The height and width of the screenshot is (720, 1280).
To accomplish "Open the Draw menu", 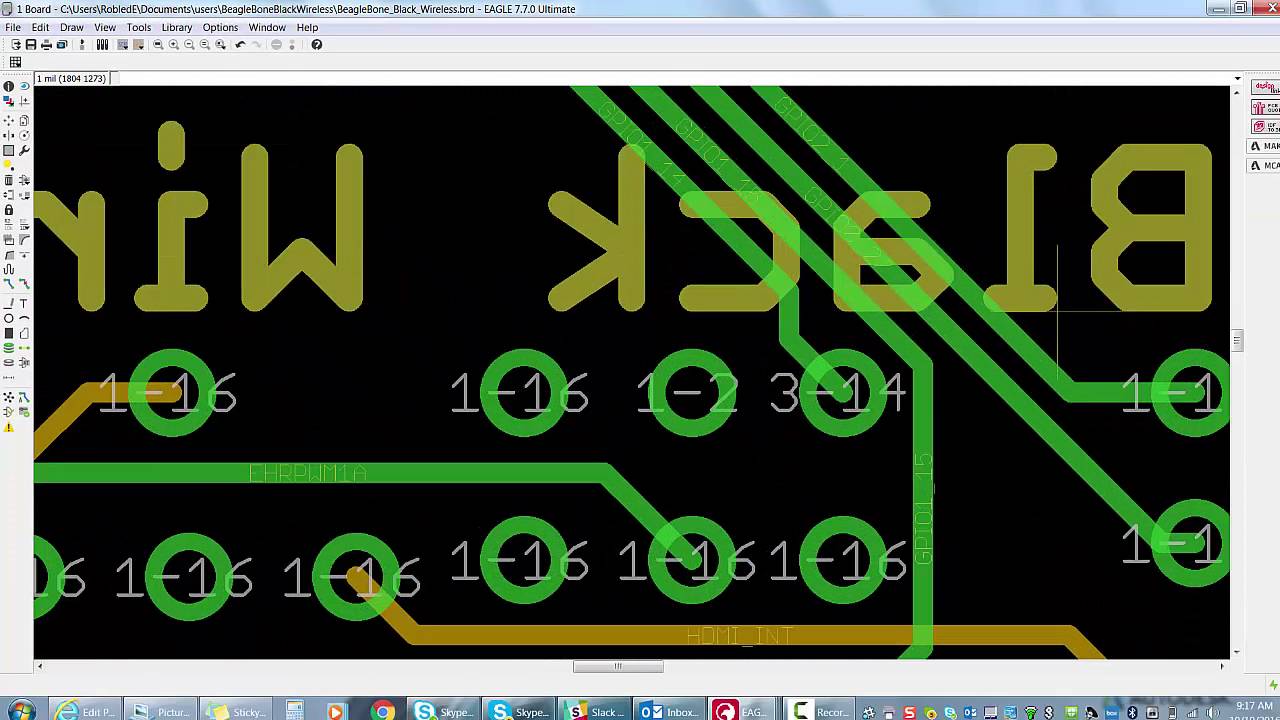I will 72,27.
